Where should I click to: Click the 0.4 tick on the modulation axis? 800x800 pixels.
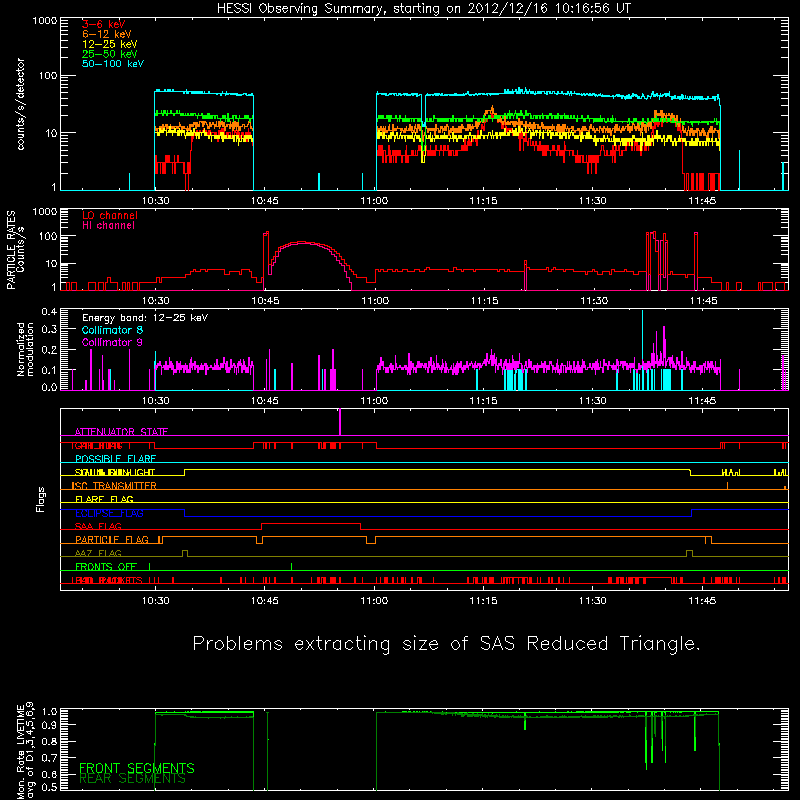49,312
